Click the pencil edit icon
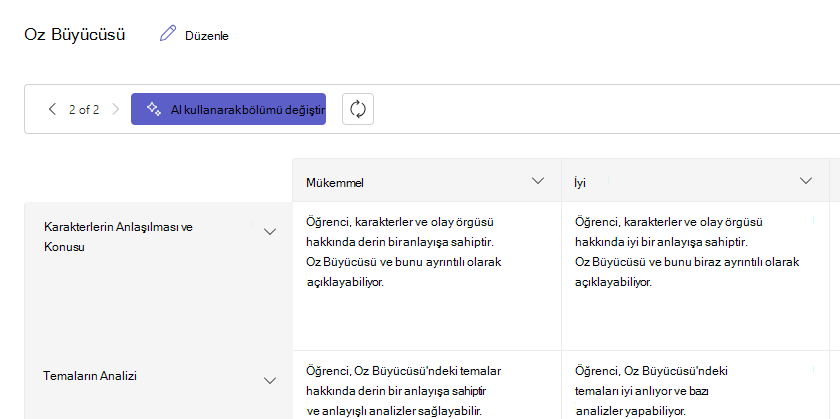Screen dimensions: 840x419 coord(168,34)
